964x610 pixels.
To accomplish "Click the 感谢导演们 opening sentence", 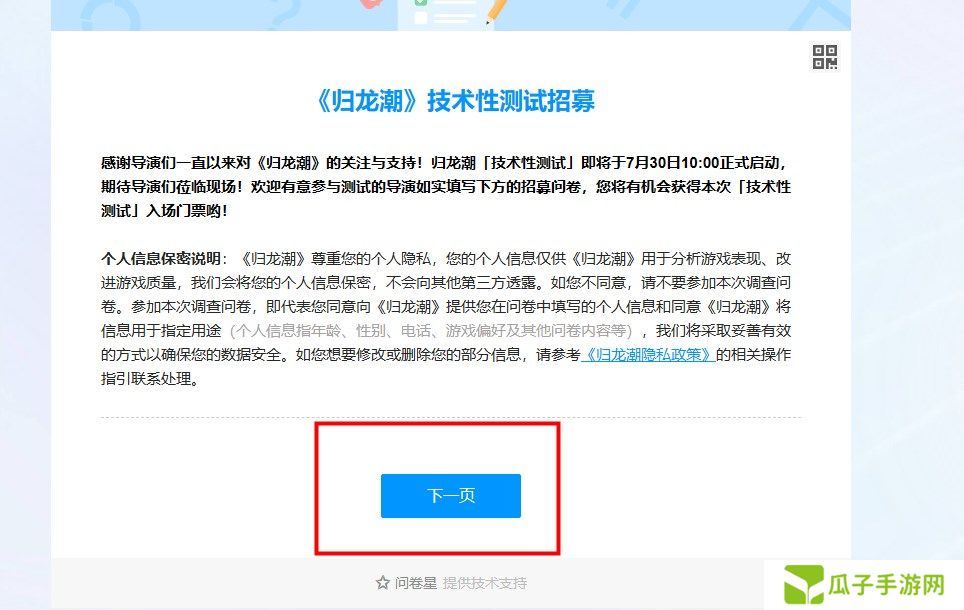I will click(262, 163).
